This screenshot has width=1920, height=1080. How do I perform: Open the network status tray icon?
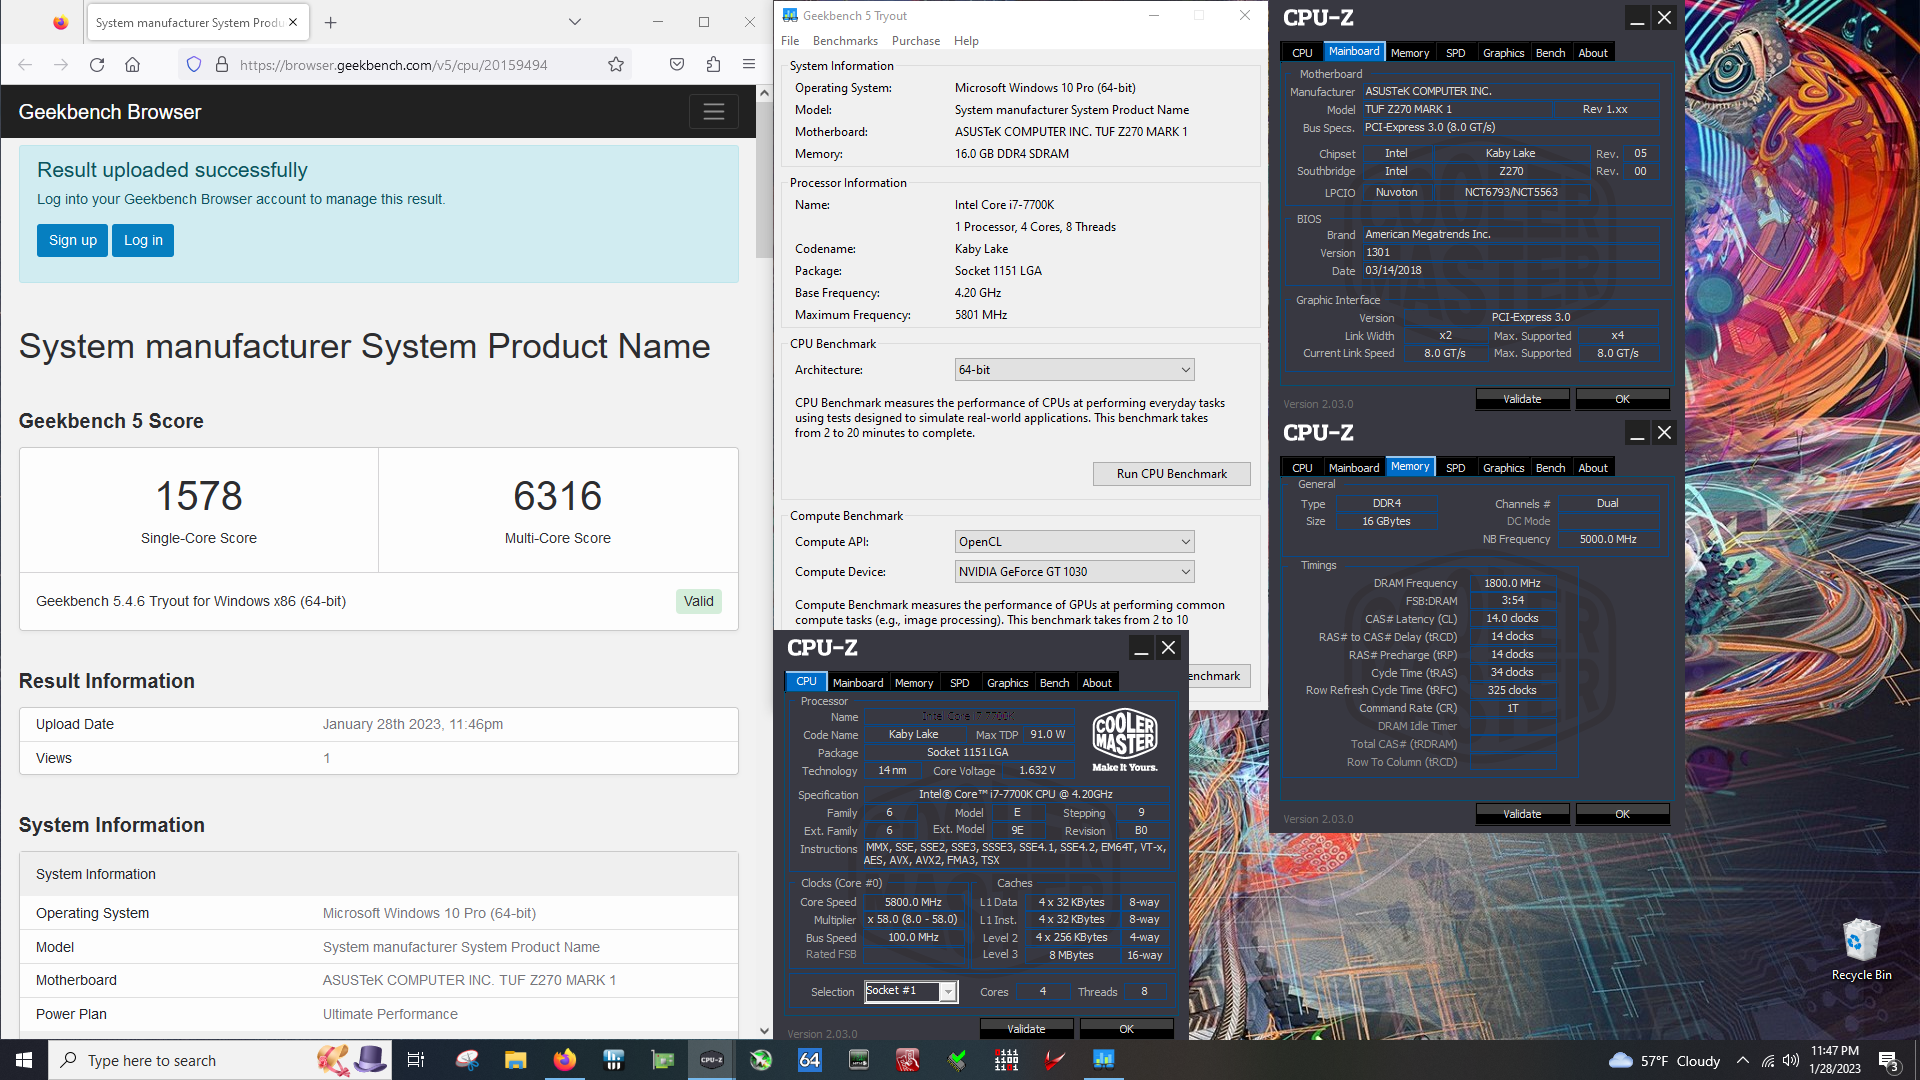(x=1768, y=1060)
